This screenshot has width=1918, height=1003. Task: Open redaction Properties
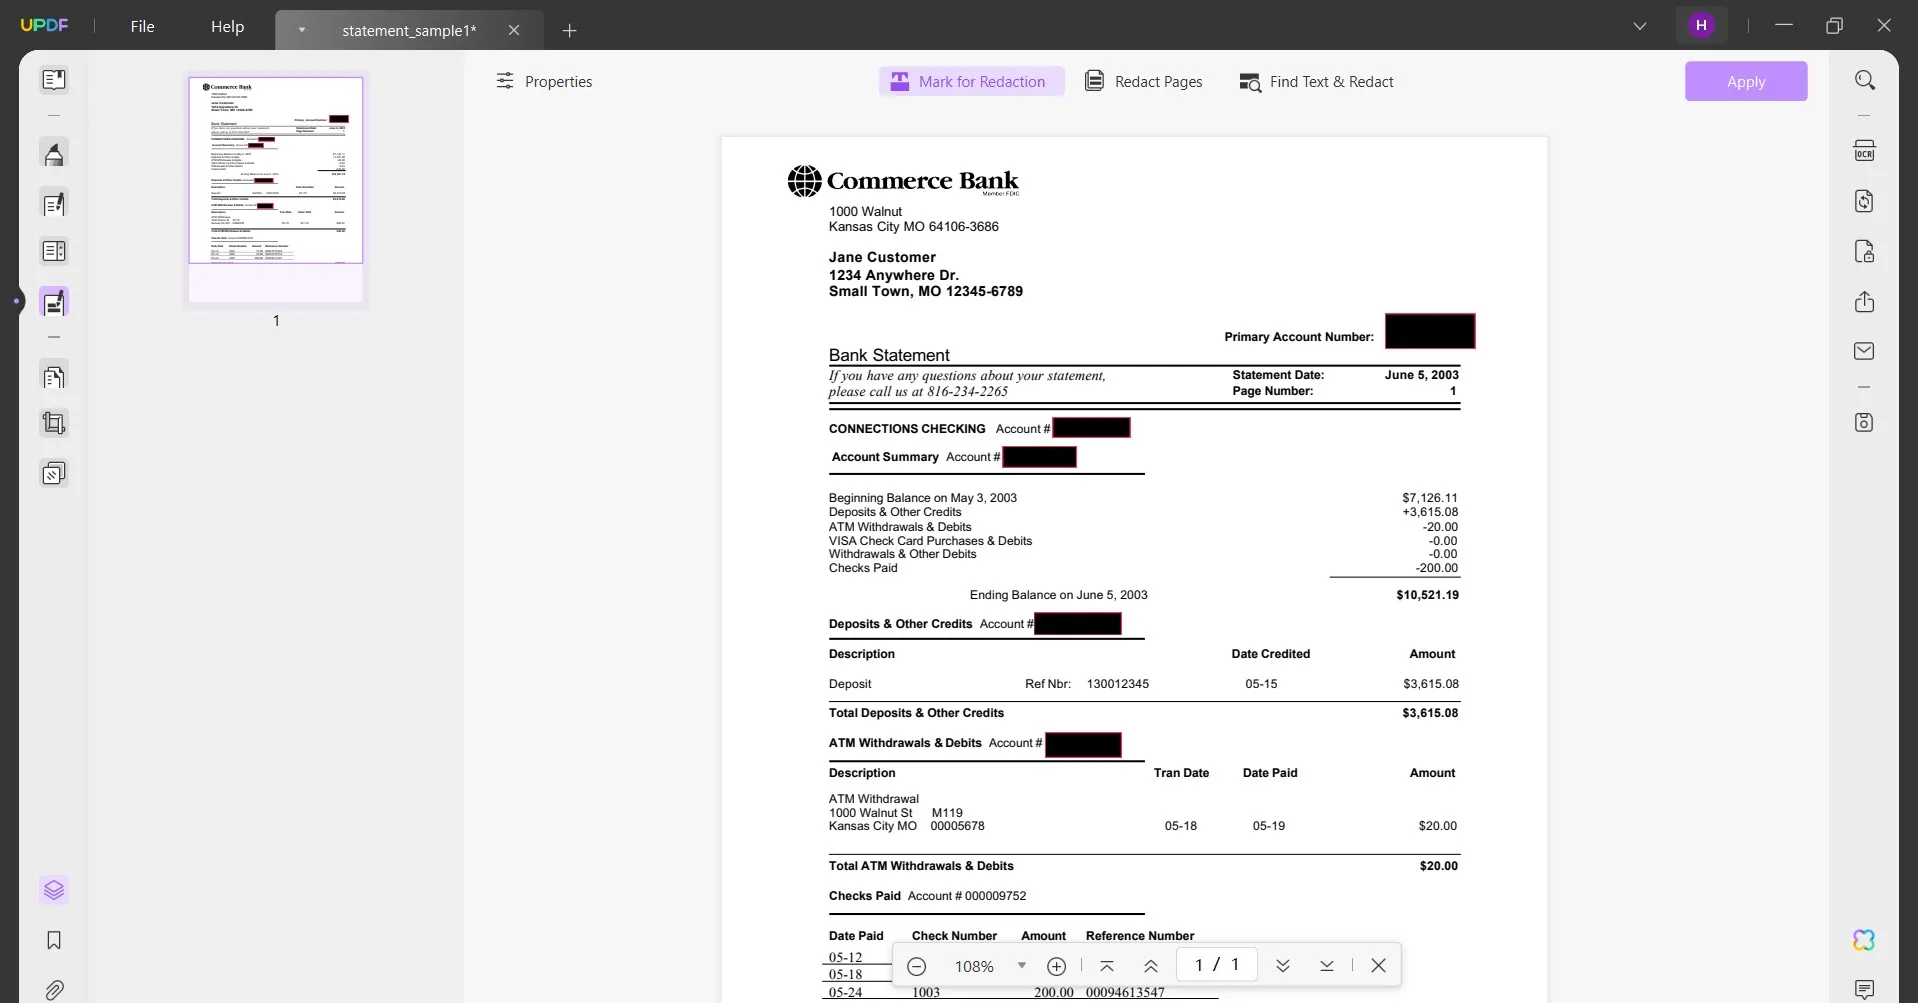tap(544, 81)
